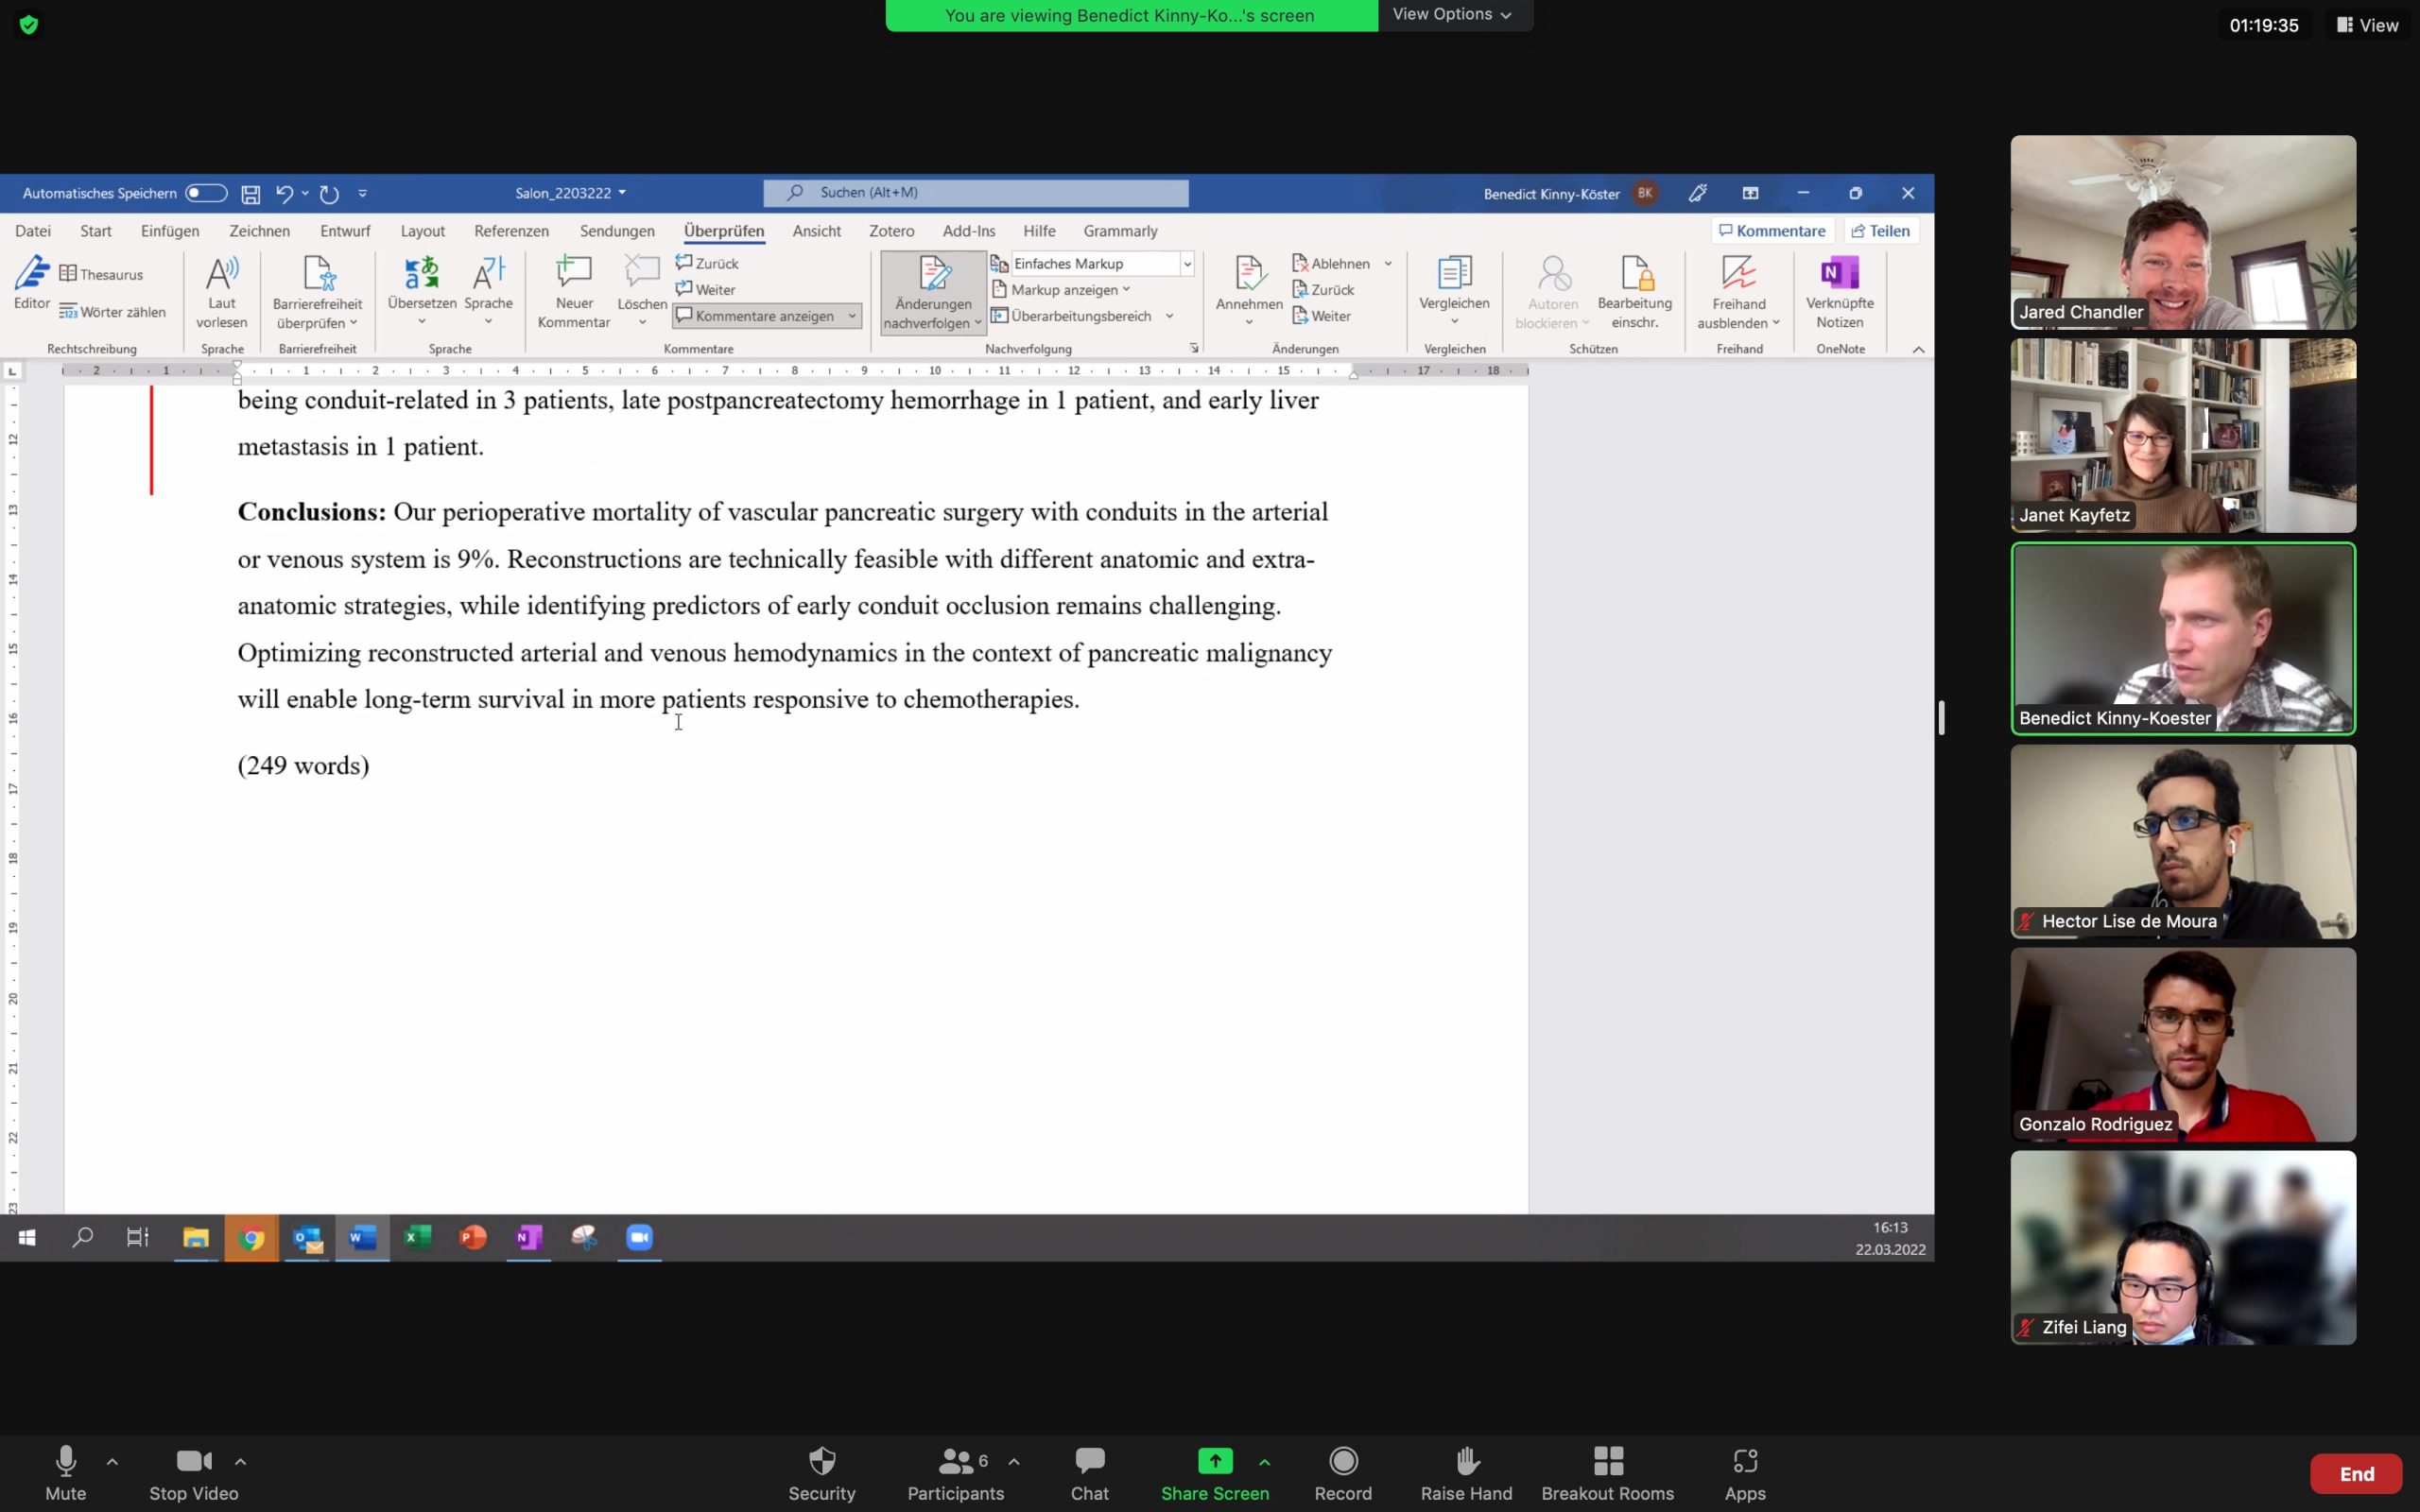Screen dimensions: 2420x1512
Task: Click the Neuer Kommentar icon
Action: point(574,273)
